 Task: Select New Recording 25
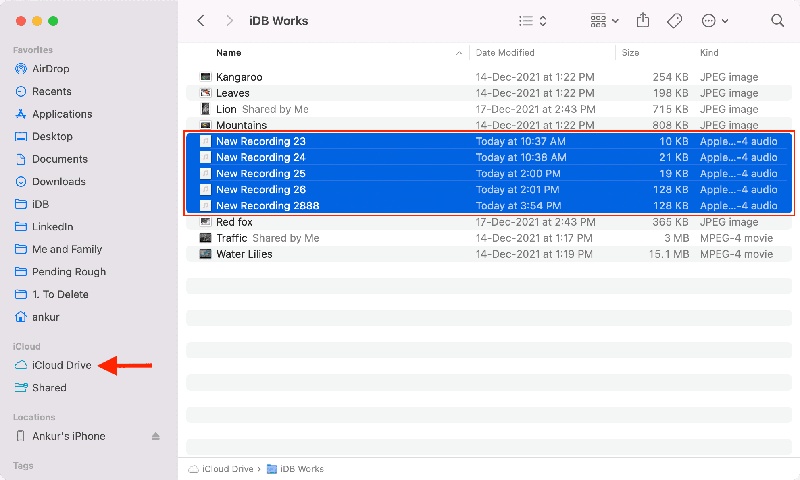coord(489,173)
